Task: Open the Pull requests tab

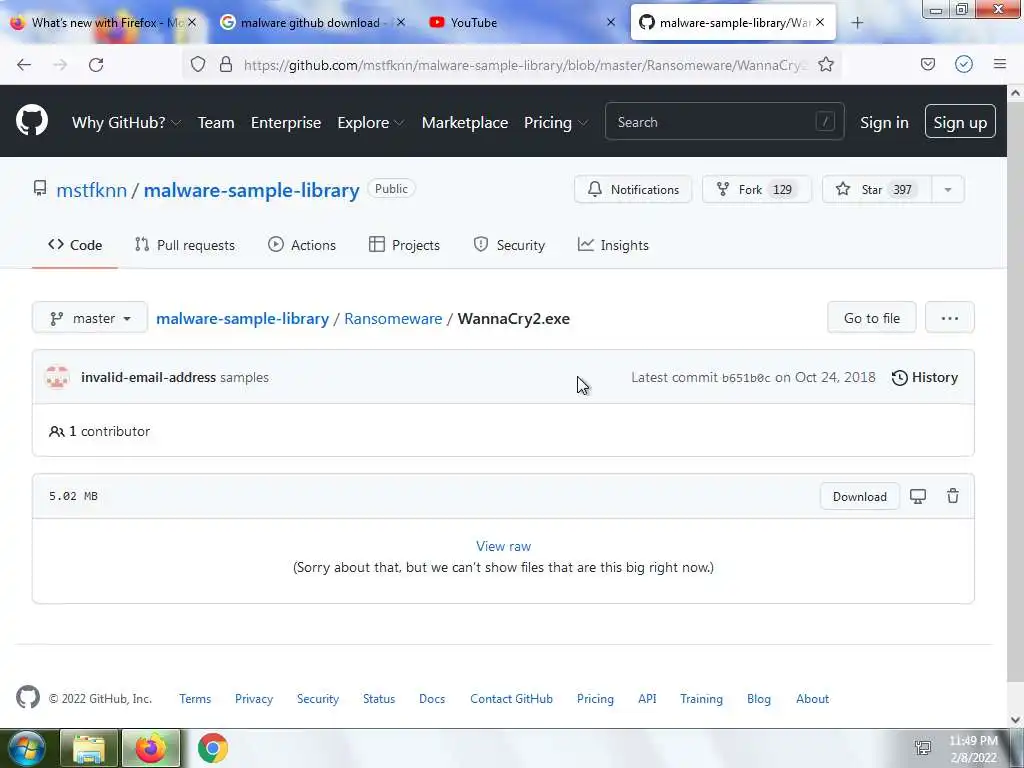Action: [x=185, y=245]
